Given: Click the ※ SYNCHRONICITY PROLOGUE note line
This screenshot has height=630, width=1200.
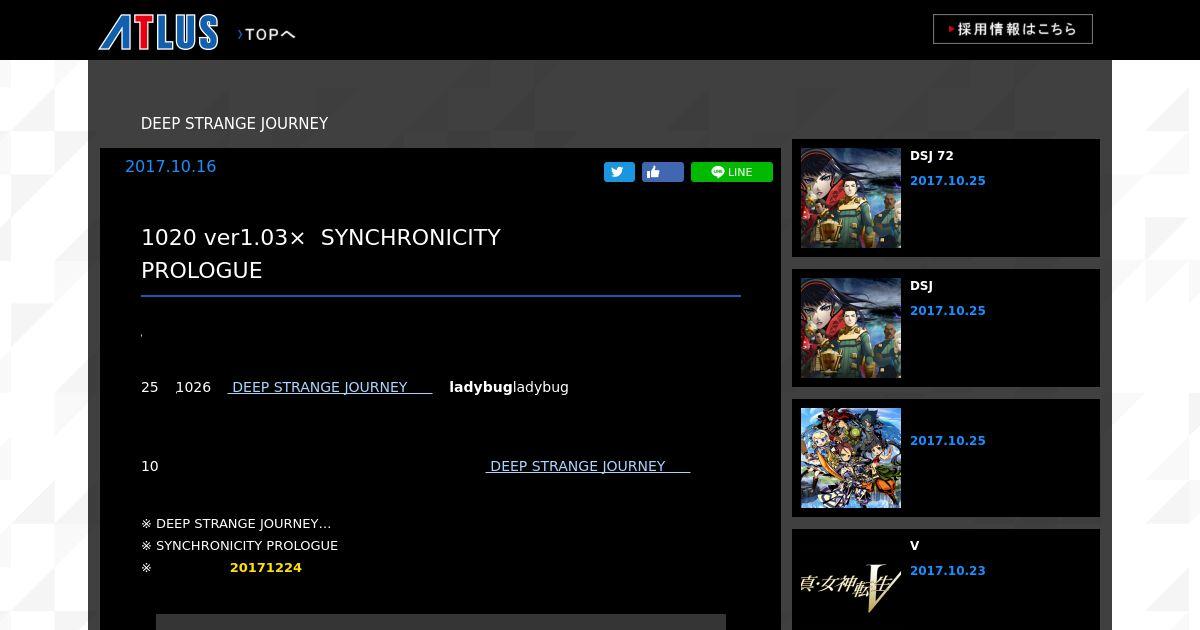Looking at the screenshot, I should click(239, 546).
